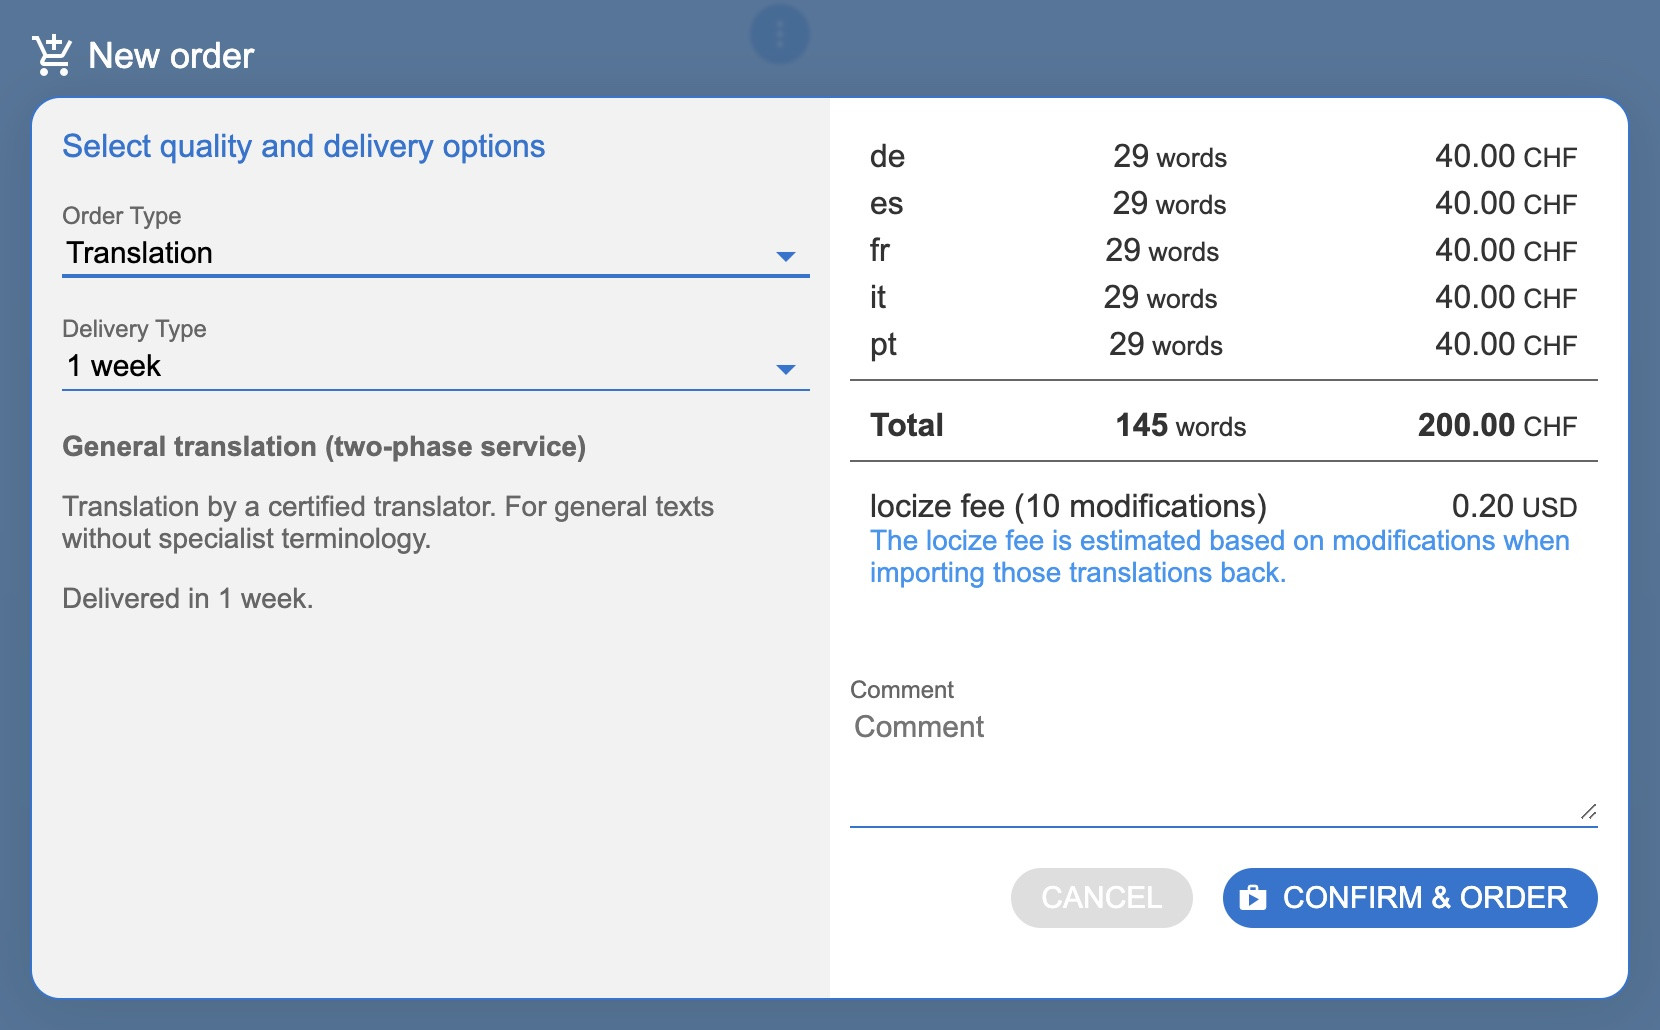Click the blue locize fee estimation note
This screenshot has height=1030, width=1660.
coord(1219,557)
